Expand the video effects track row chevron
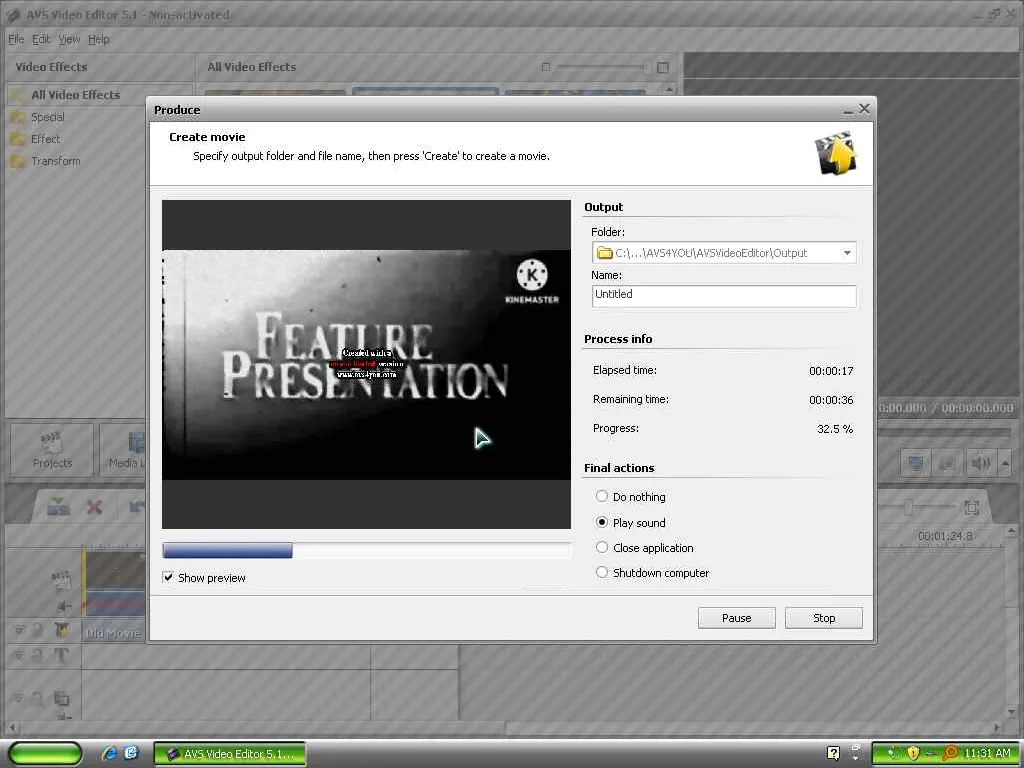The width and height of the screenshot is (1024, 768). click(x=19, y=630)
